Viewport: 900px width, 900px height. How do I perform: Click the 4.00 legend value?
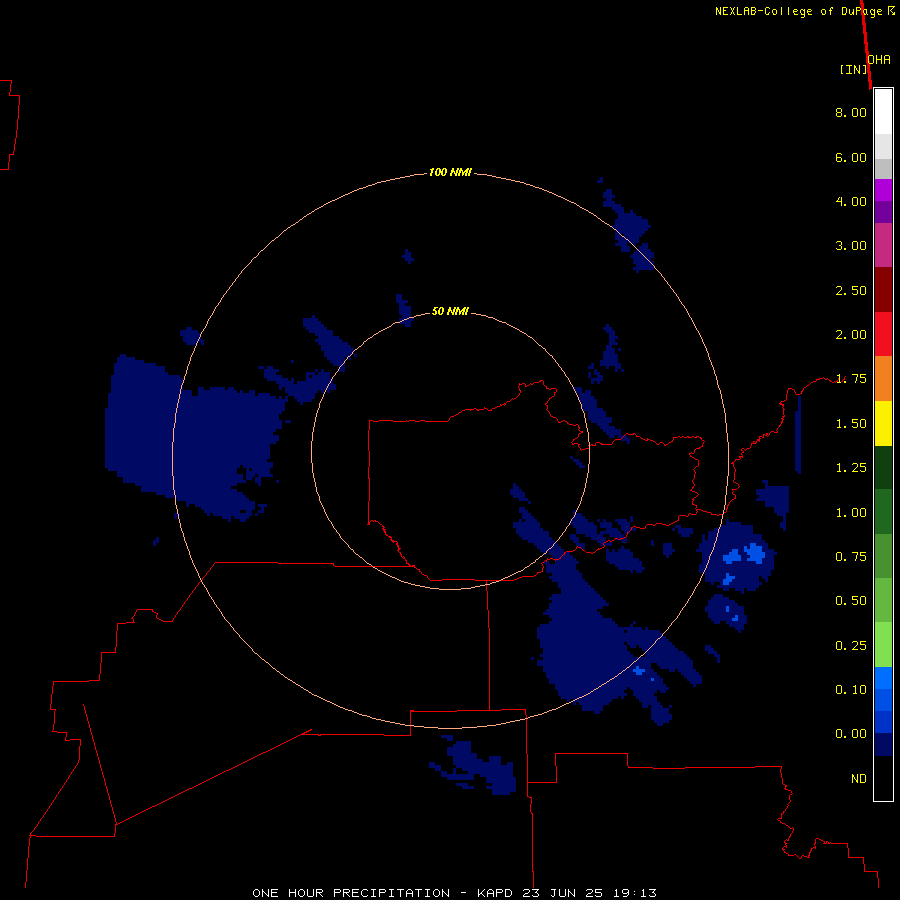coord(851,201)
